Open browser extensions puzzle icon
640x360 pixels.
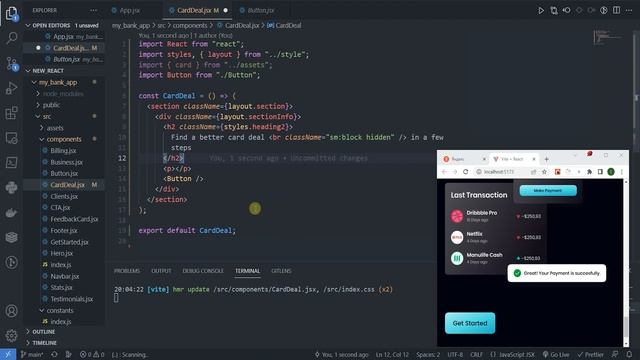point(589,172)
